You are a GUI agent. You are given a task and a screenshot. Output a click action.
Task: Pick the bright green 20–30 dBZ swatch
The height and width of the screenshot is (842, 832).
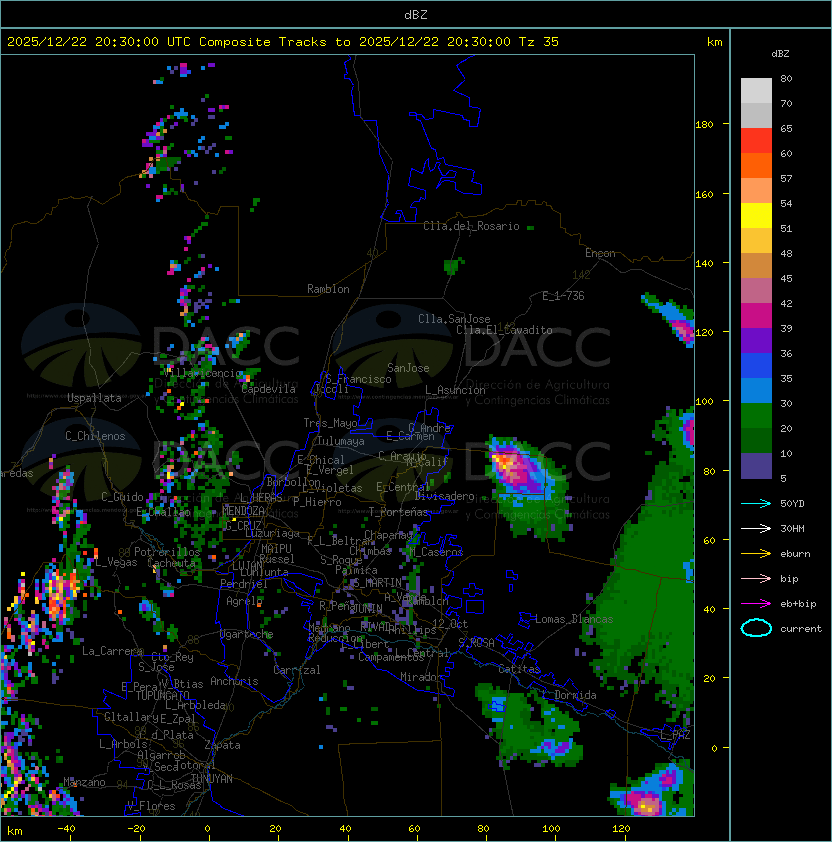coord(756,416)
